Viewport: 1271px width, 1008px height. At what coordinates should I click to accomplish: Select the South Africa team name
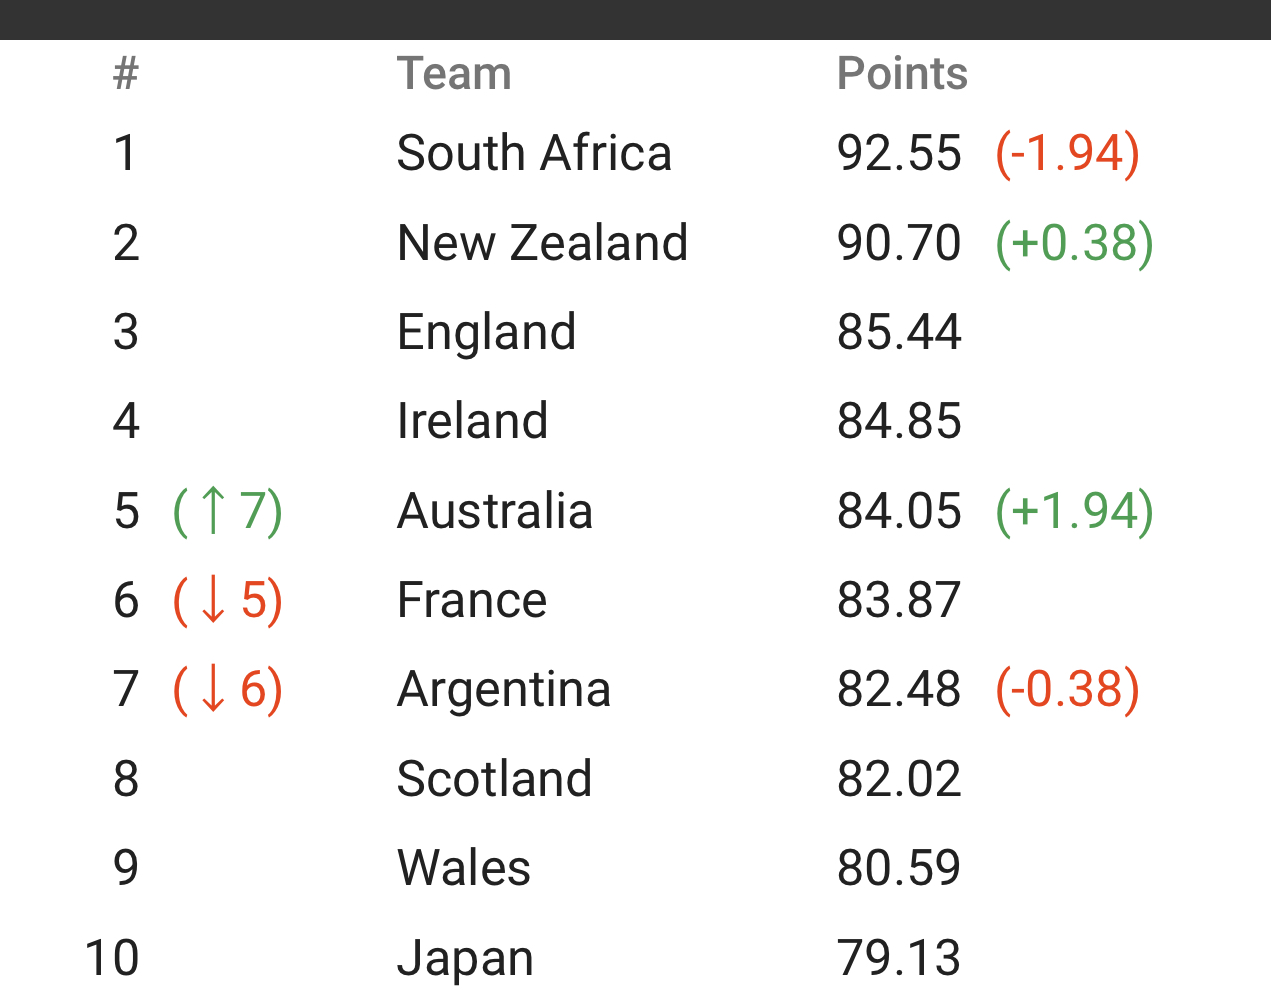click(534, 153)
